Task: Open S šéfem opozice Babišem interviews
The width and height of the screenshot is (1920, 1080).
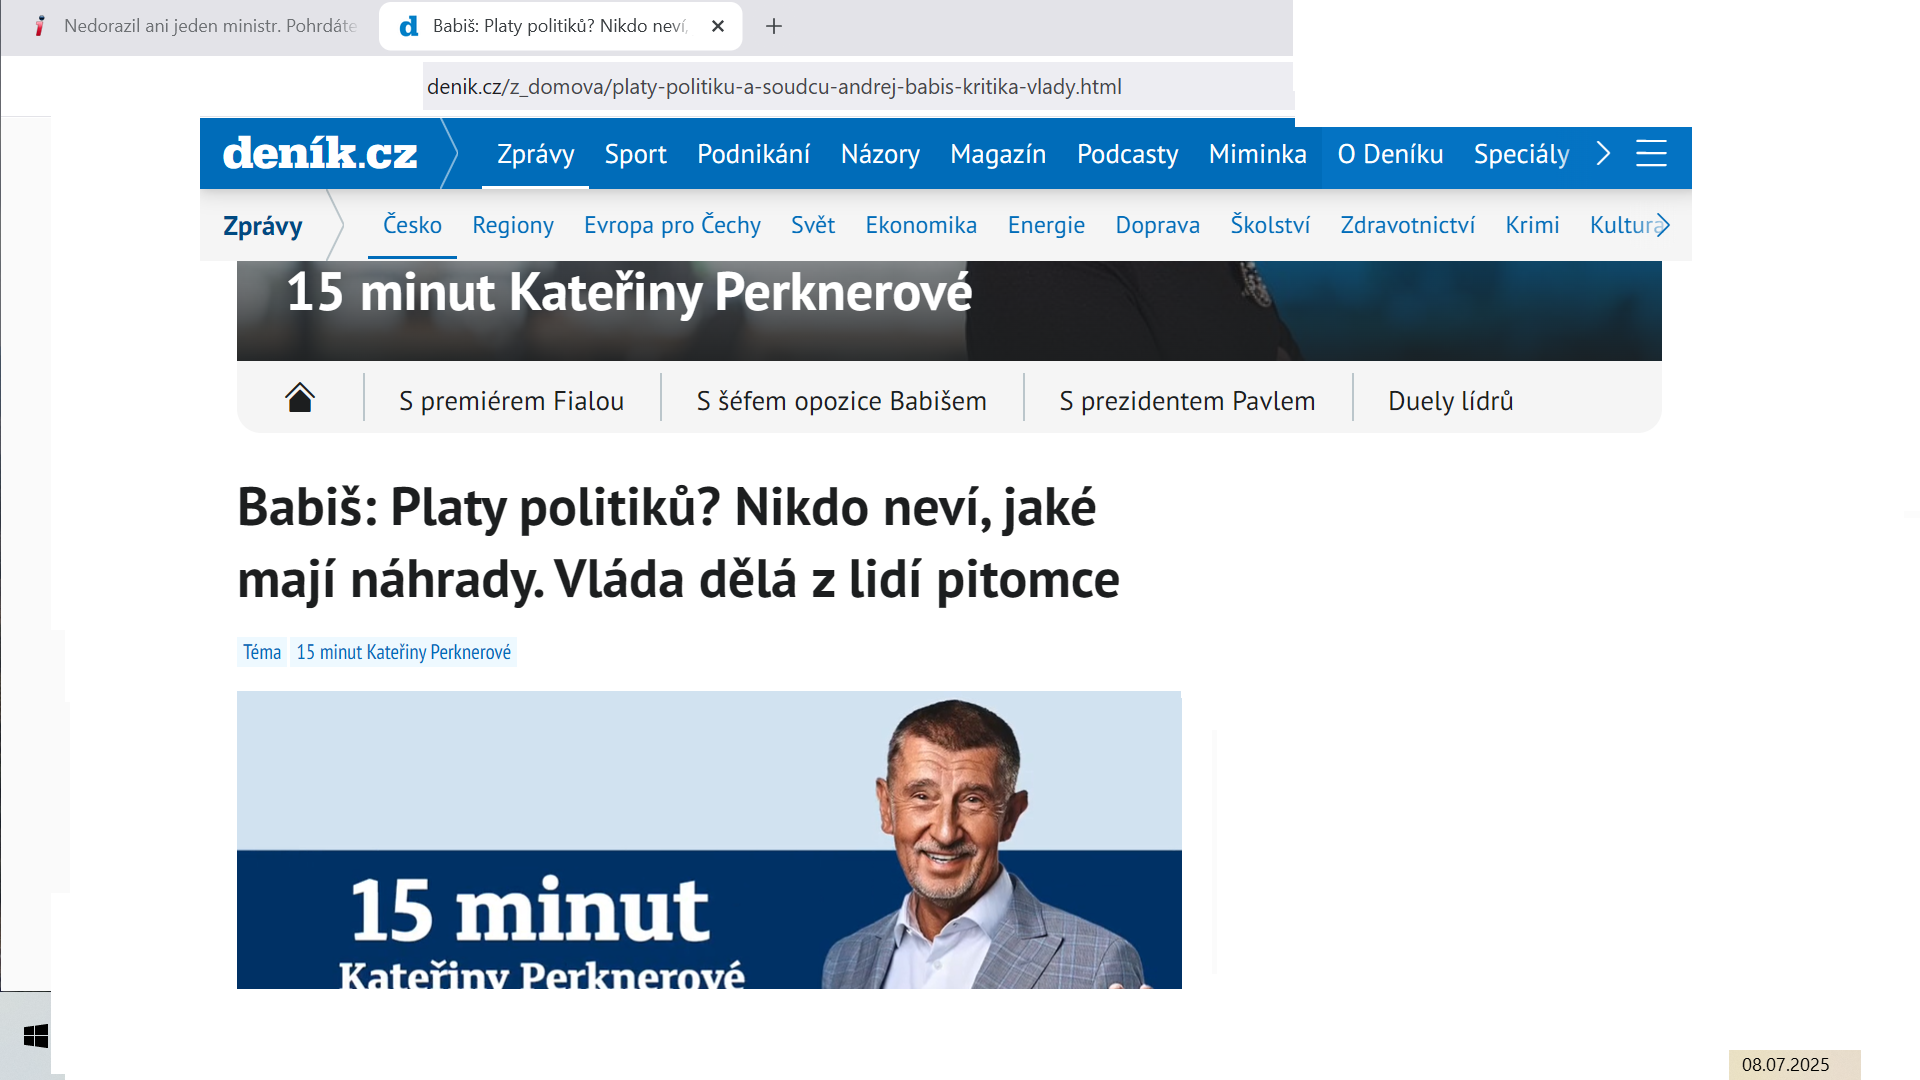Action: click(x=841, y=401)
